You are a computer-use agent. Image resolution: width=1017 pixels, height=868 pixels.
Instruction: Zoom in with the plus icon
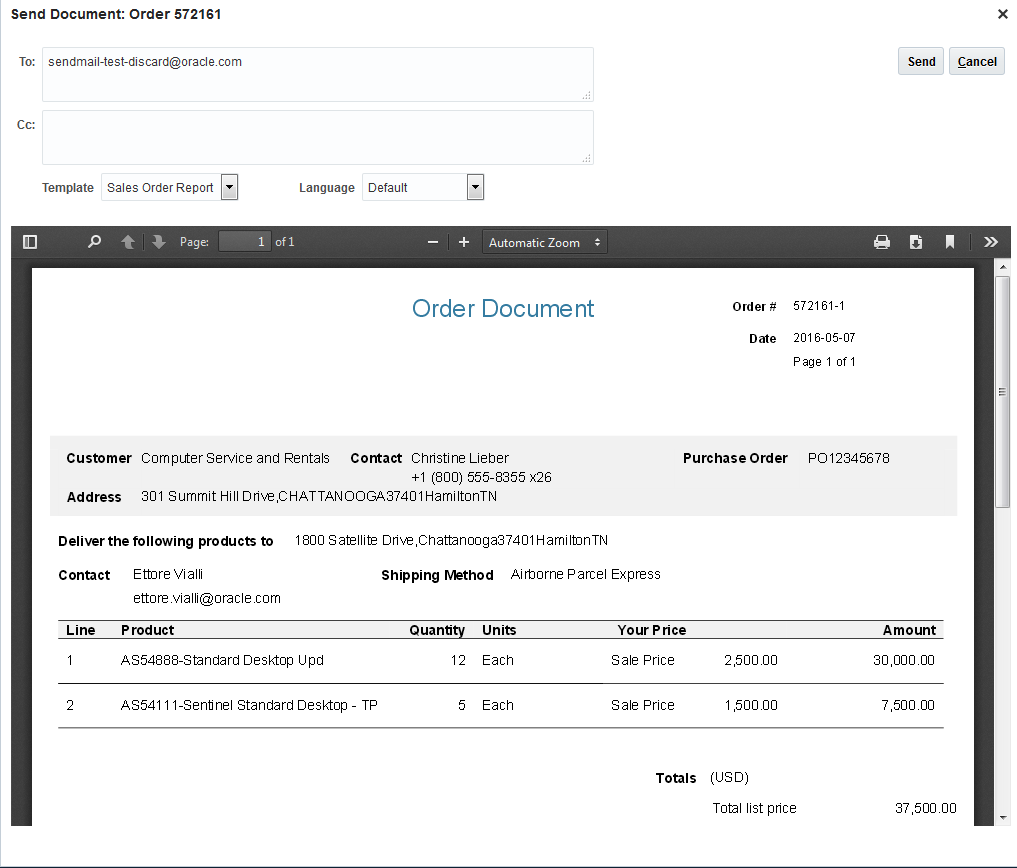pos(464,242)
